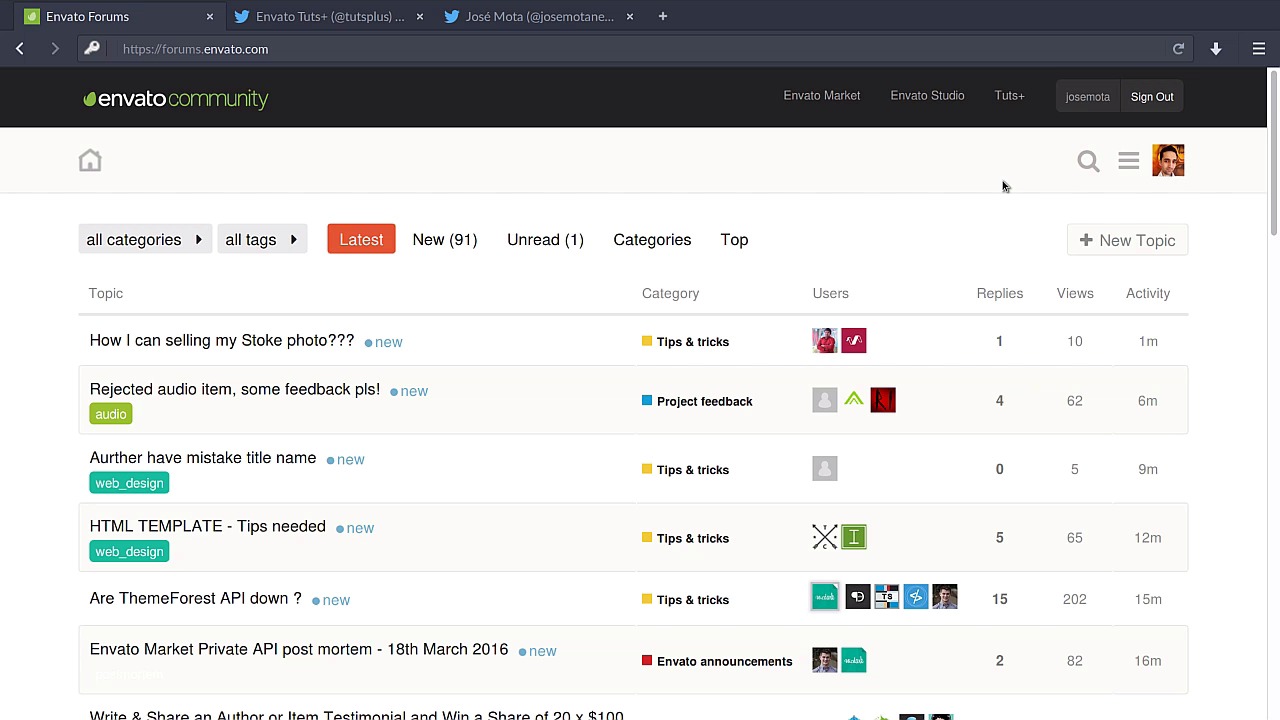Click web_design tag under HTML TEMPLATE topic
This screenshot has width=1280, height=720.
[x=129, y=552]
